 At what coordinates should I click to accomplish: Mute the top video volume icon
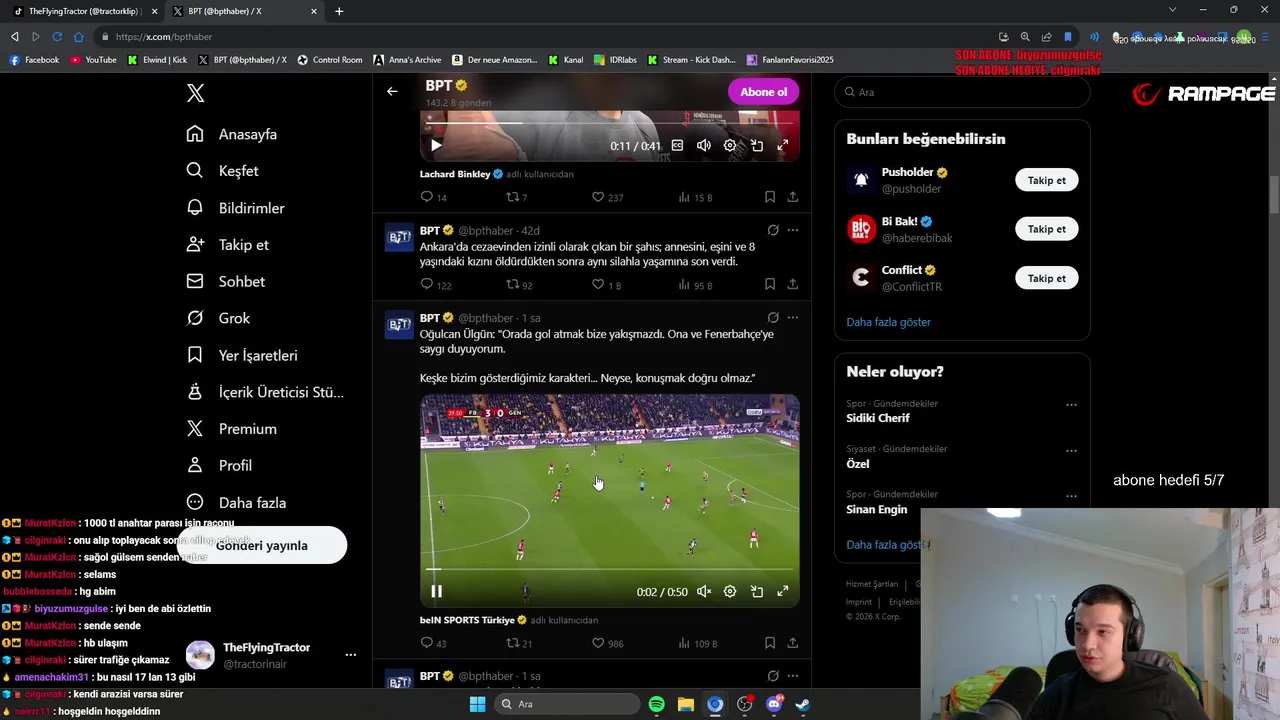(704, 145)
